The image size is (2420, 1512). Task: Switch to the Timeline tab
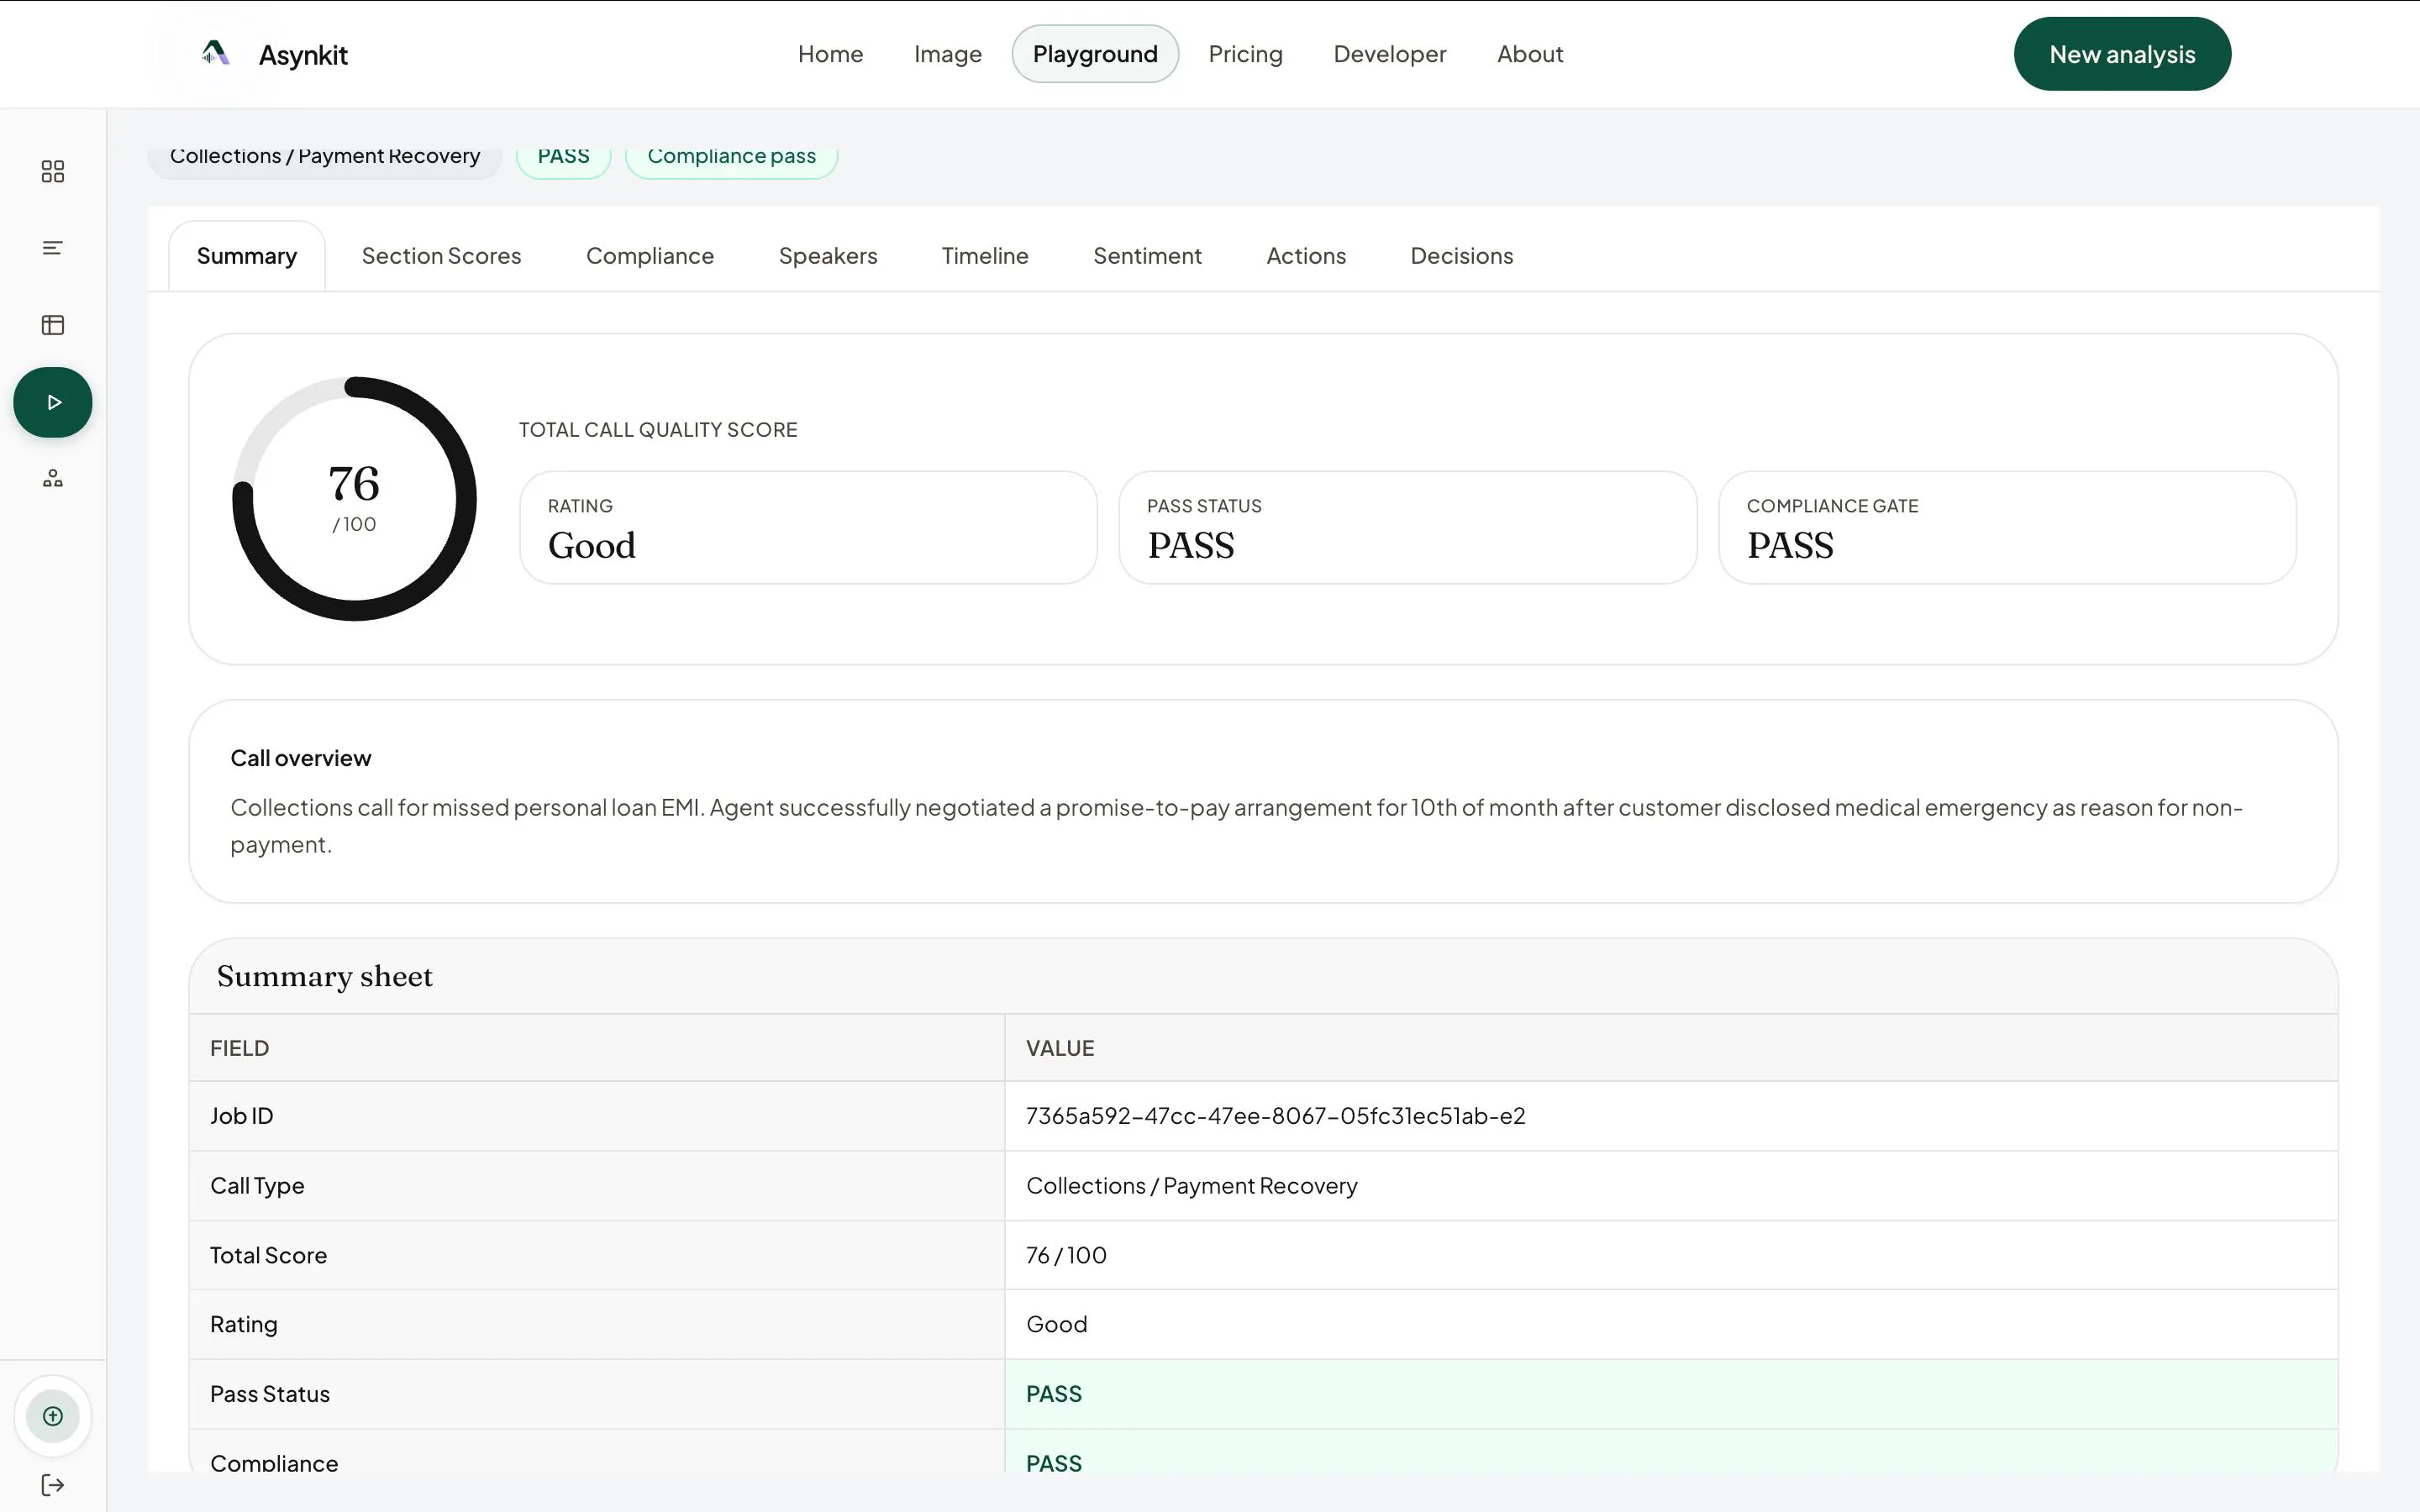click(x=985, y=256)
